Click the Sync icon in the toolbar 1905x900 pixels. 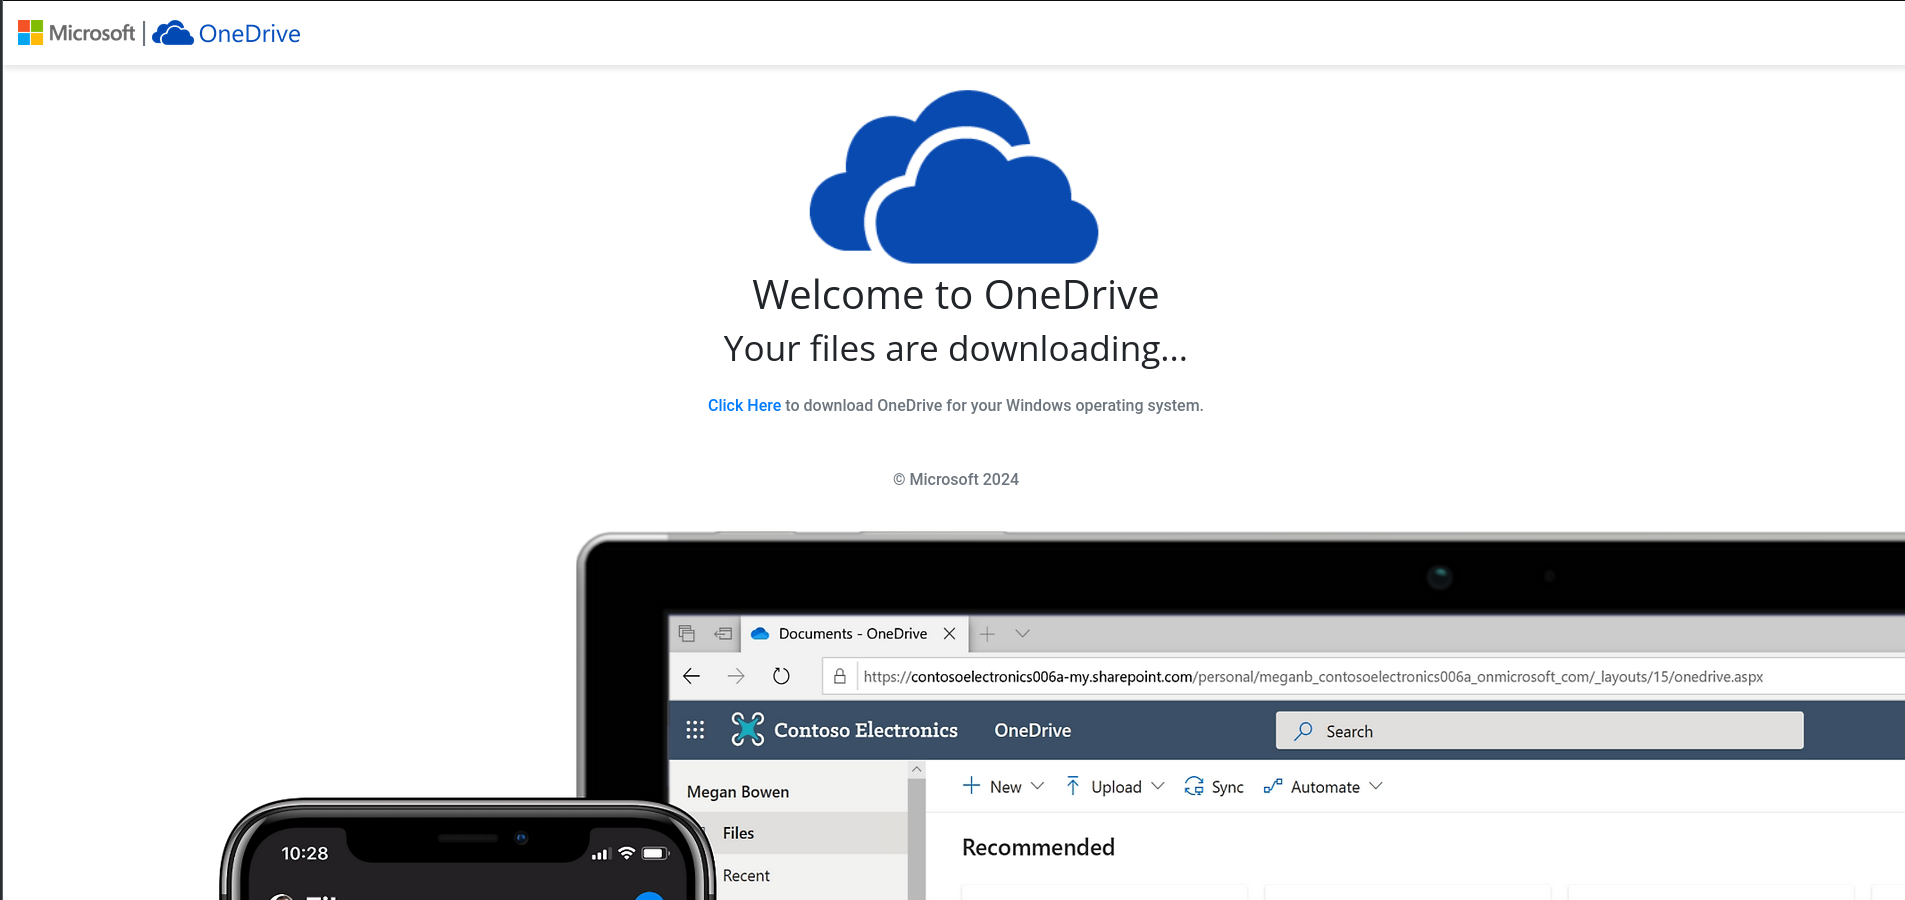[x=1194, y=787]
